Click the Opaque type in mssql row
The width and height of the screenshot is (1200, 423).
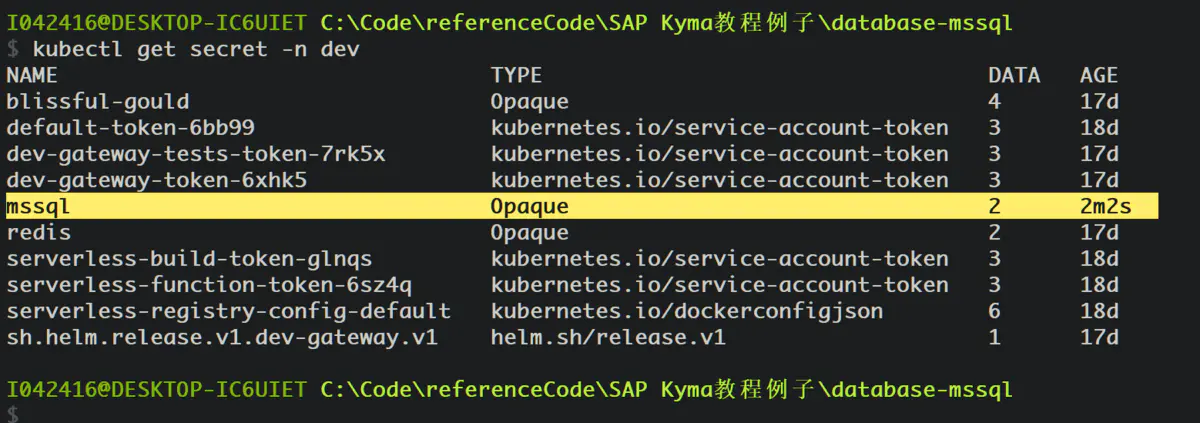[x=529, y=206]
